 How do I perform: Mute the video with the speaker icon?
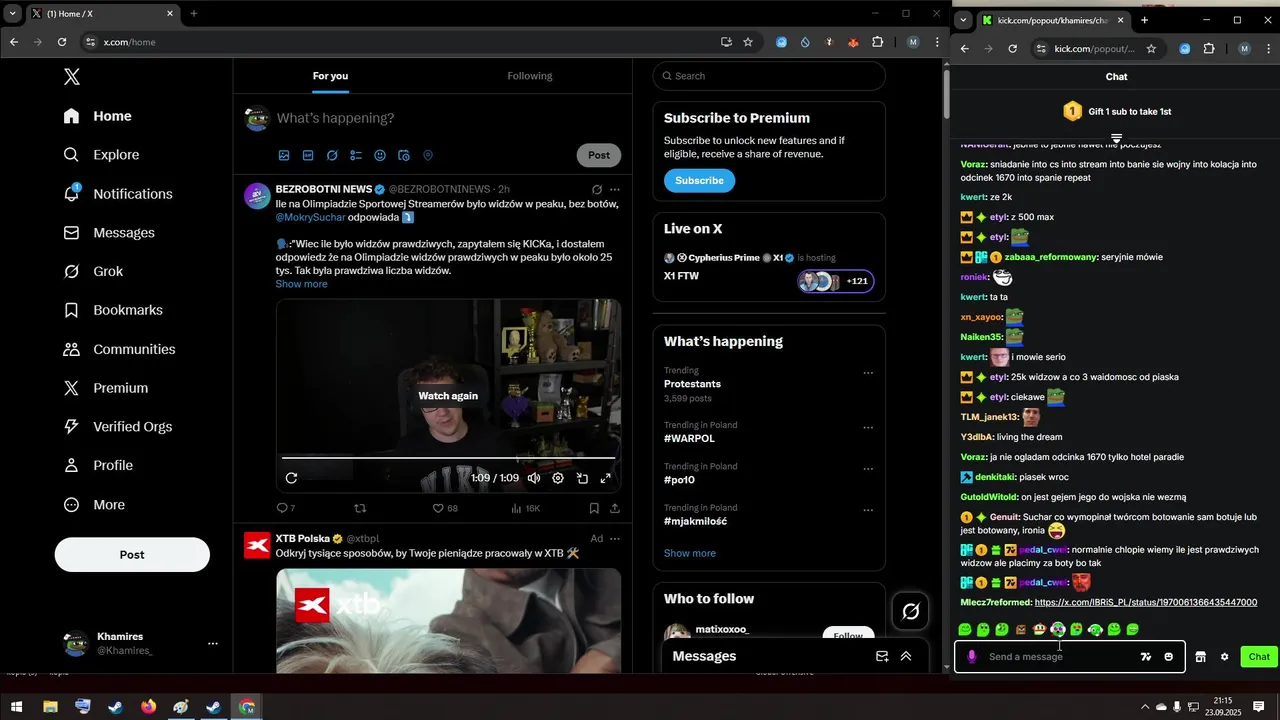pyautogui.click(x=534, y=478)
